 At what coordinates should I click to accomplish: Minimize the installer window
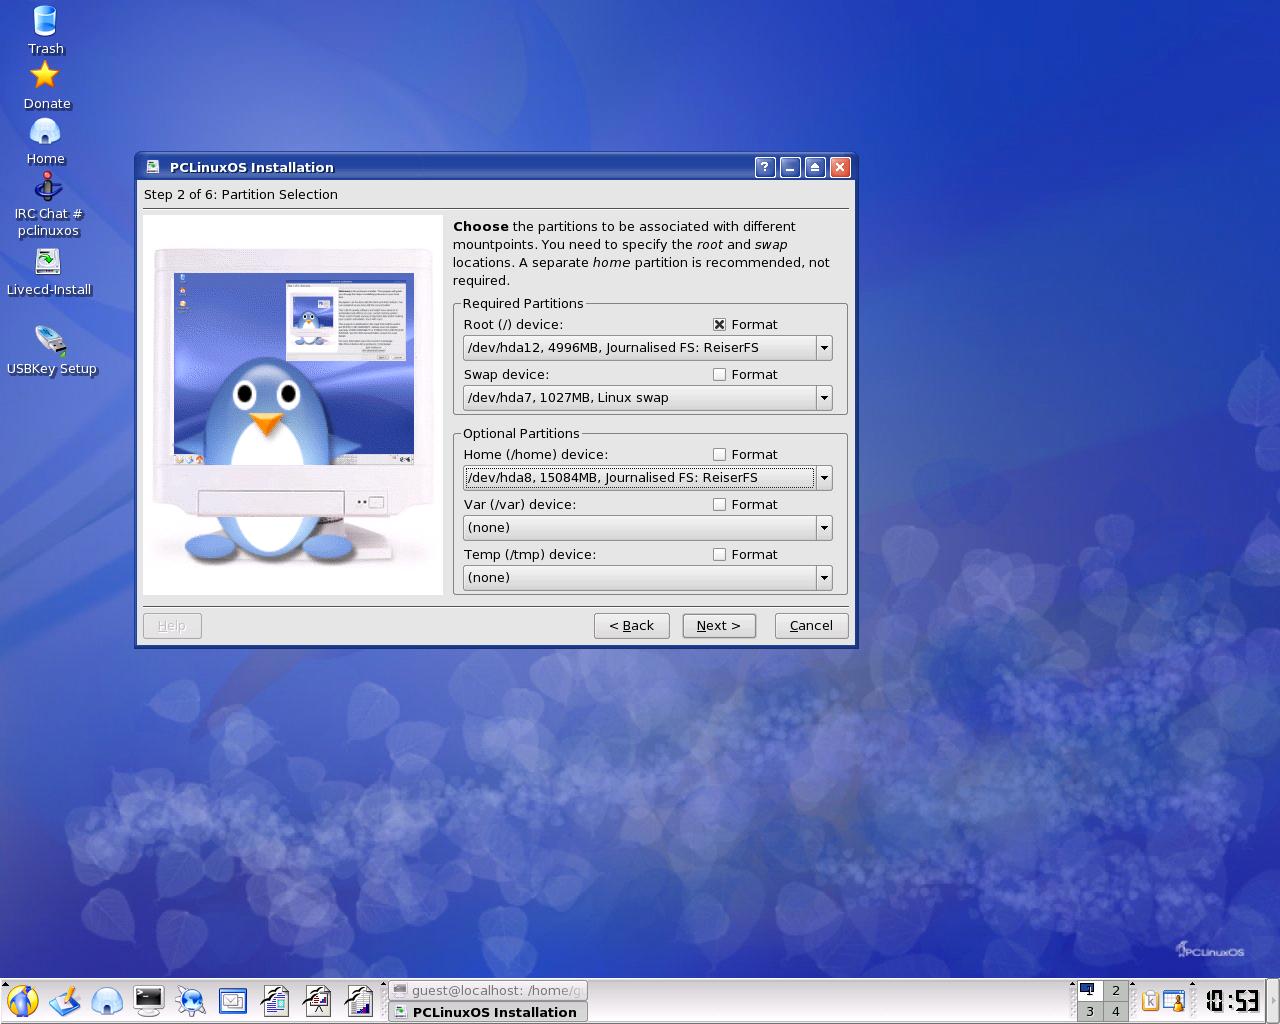click(790, 167)
